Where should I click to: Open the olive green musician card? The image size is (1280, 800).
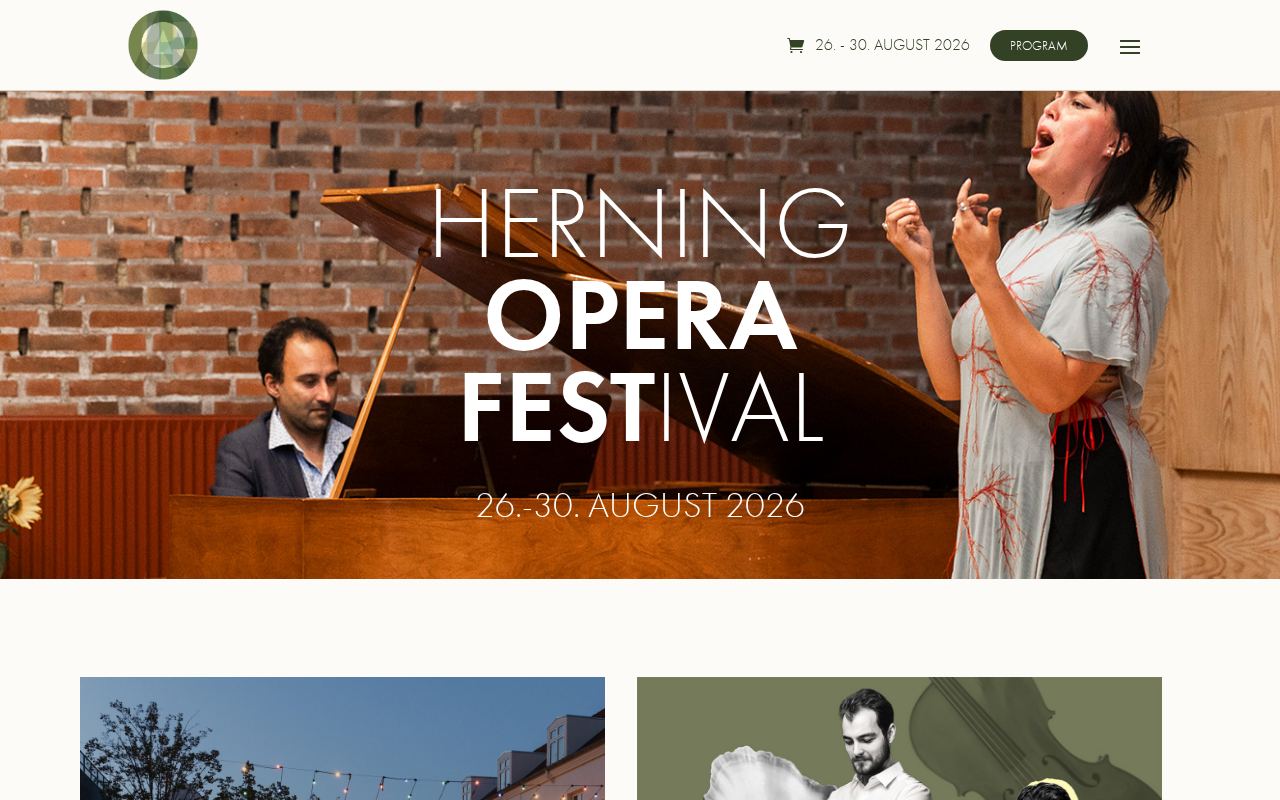click(899, 738)
